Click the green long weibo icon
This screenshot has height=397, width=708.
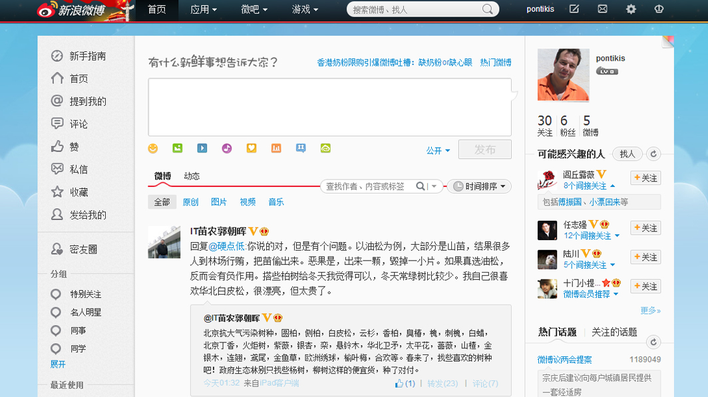pyautogui.click(x=326, y=148)
